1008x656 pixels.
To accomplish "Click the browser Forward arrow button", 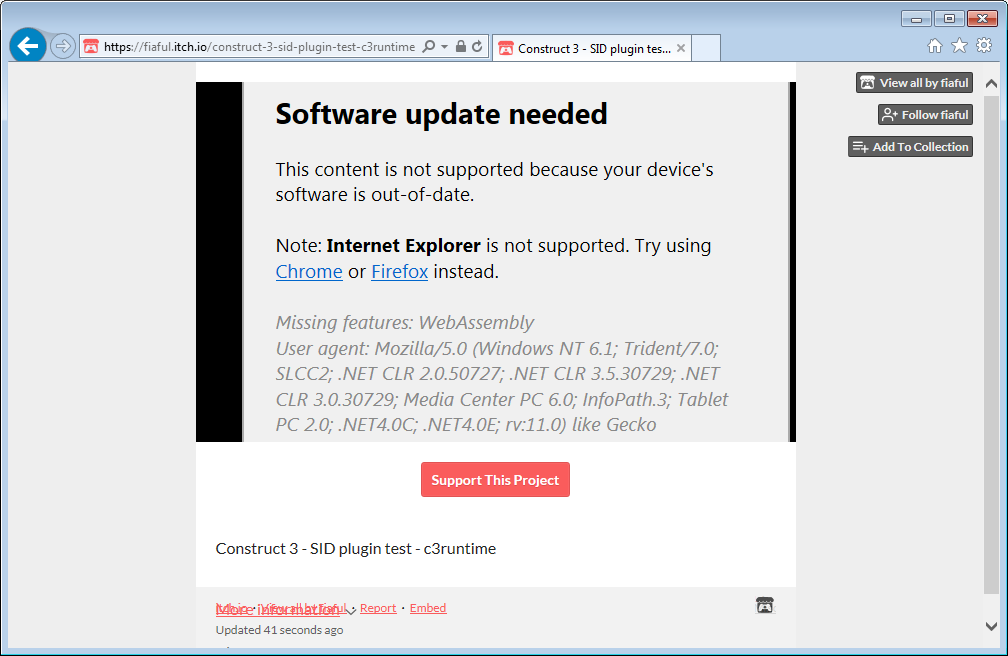I will 62,46.
